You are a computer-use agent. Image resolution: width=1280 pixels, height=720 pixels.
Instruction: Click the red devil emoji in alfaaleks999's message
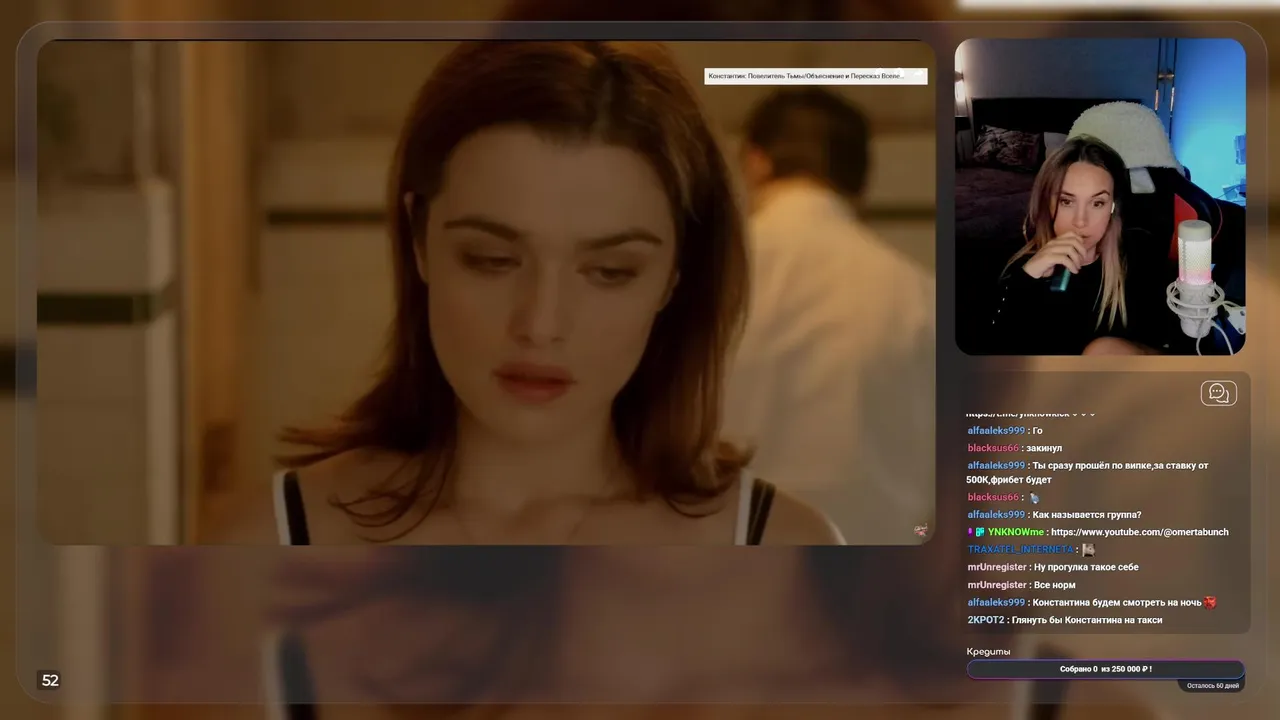pyautogui.click(x=1210, y=602)
